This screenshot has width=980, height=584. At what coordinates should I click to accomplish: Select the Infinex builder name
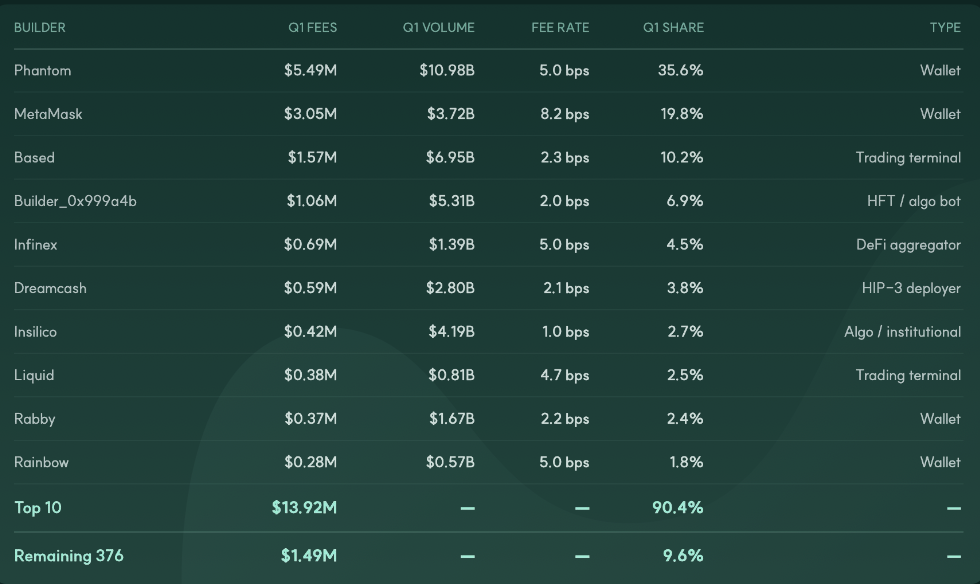coord(36,244)
